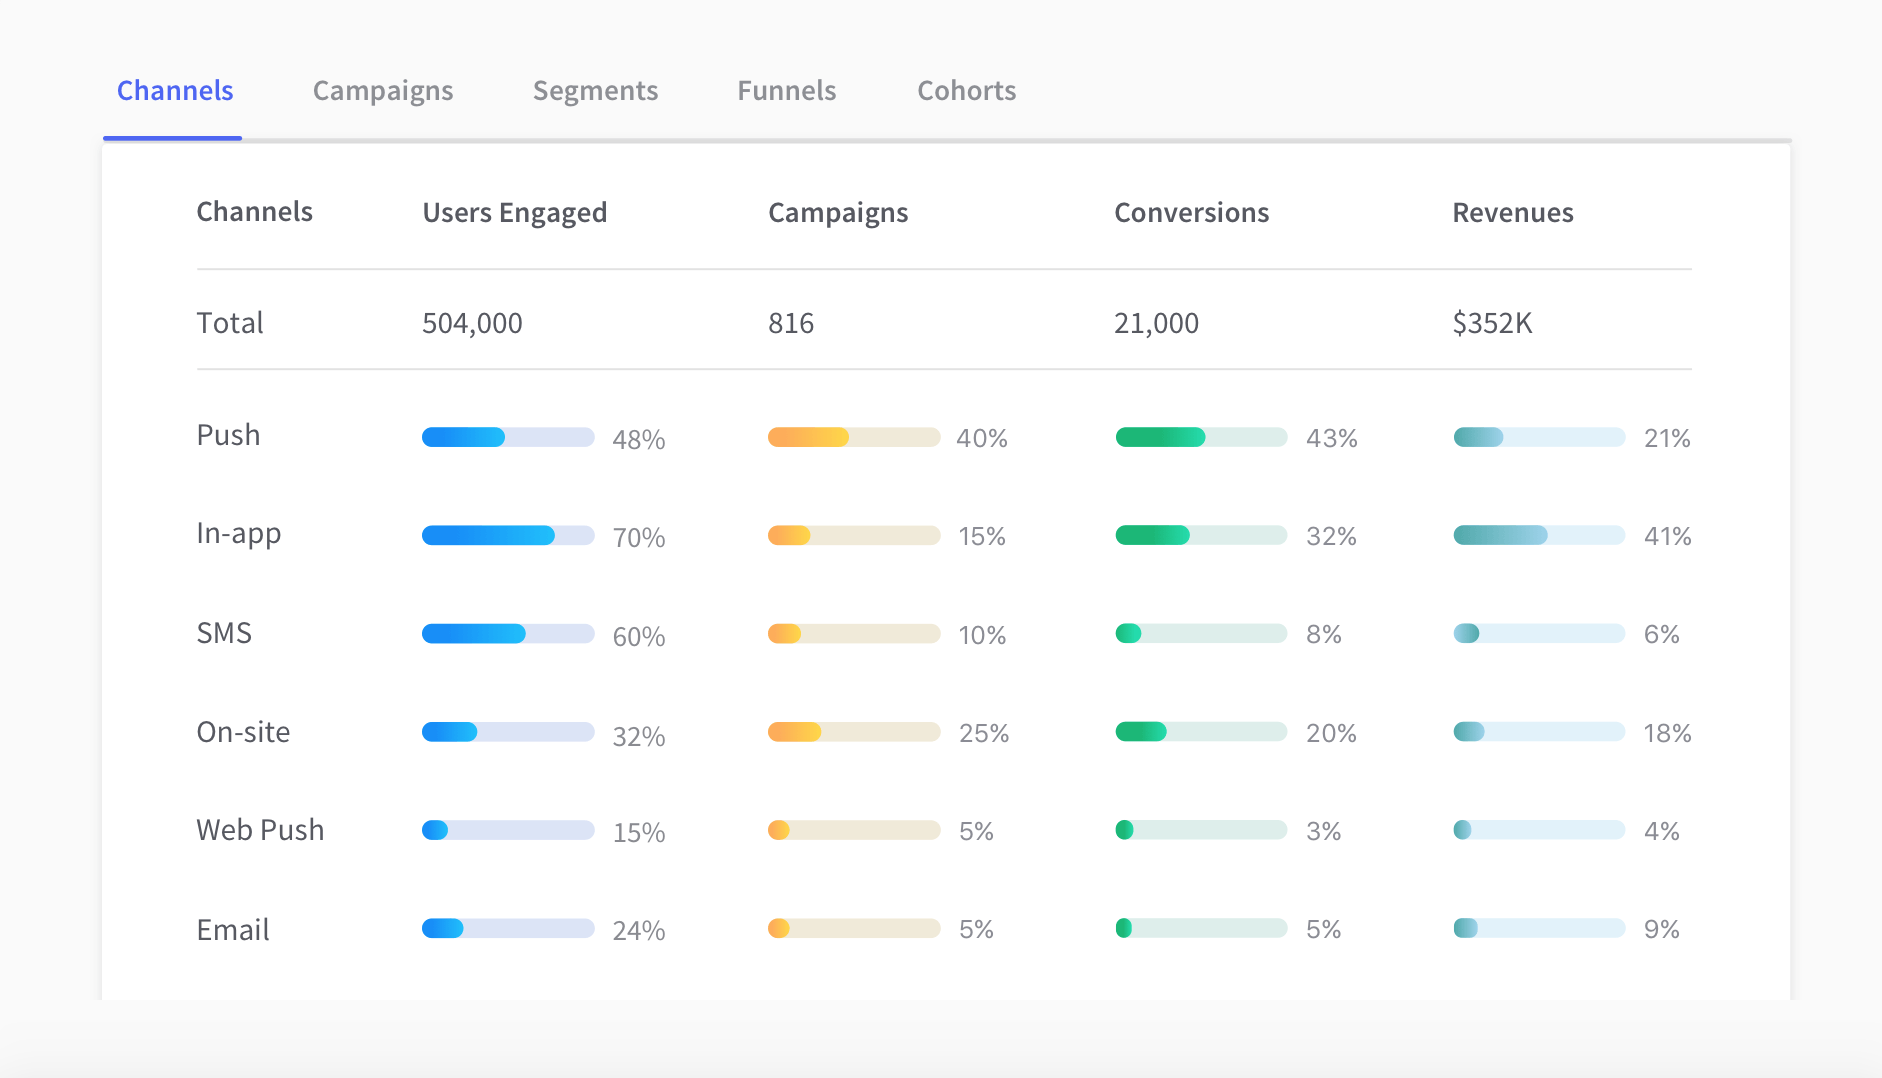
Task: Select the Funnels tab
Action: [786, 91]
